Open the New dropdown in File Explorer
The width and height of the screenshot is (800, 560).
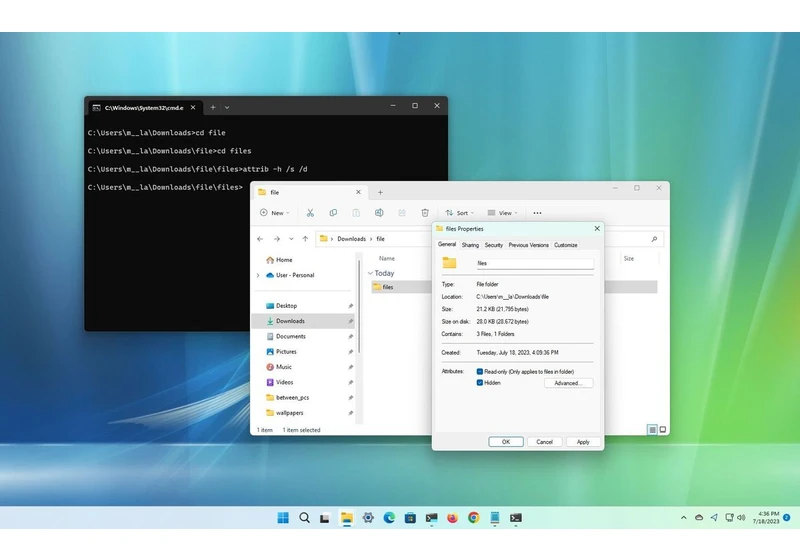pos(274,213)
